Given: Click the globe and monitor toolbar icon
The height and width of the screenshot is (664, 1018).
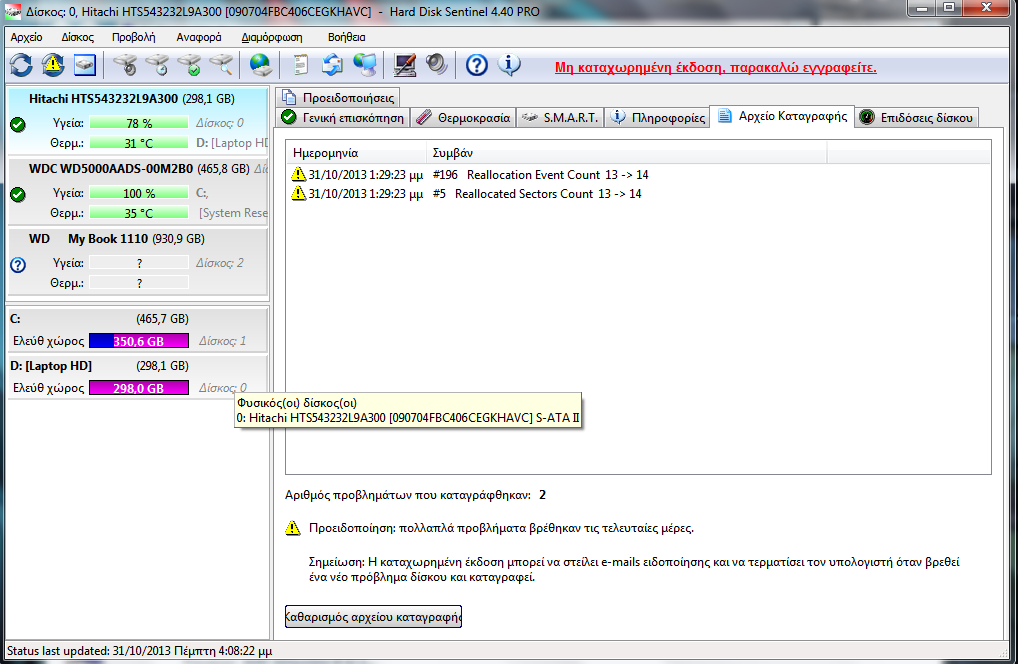Looking at the screenshot, I should pyautogui.click(x=364, y=64).
